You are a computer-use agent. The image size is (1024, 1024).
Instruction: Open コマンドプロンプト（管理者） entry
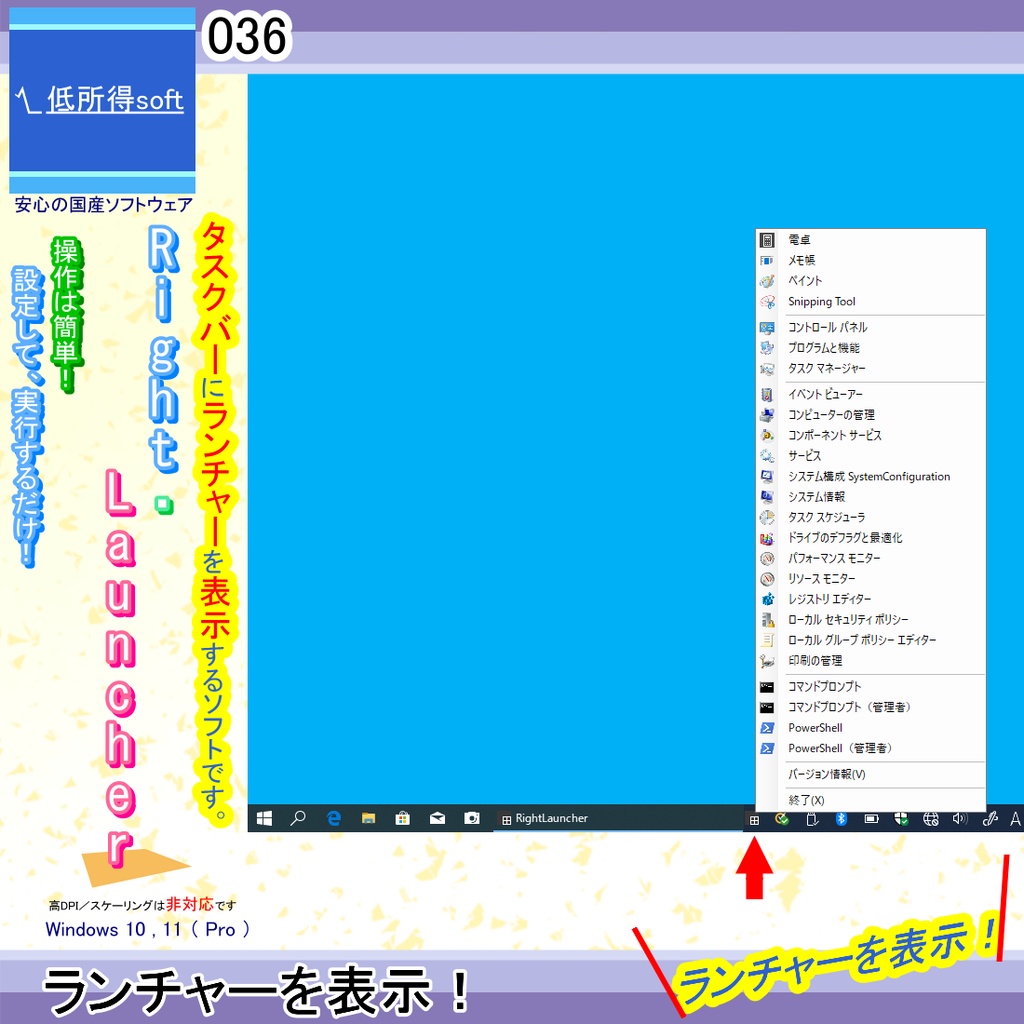[x=870, y=707]
